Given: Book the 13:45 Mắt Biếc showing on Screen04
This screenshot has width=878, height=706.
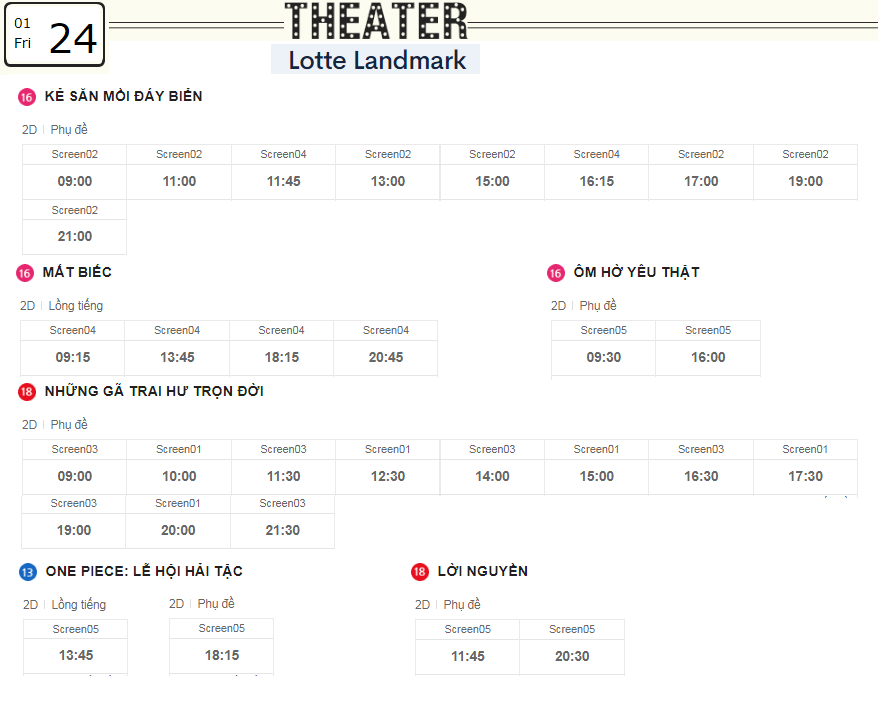Looking at the screenshot, I should pyautogui.click(x=177, y=348).
